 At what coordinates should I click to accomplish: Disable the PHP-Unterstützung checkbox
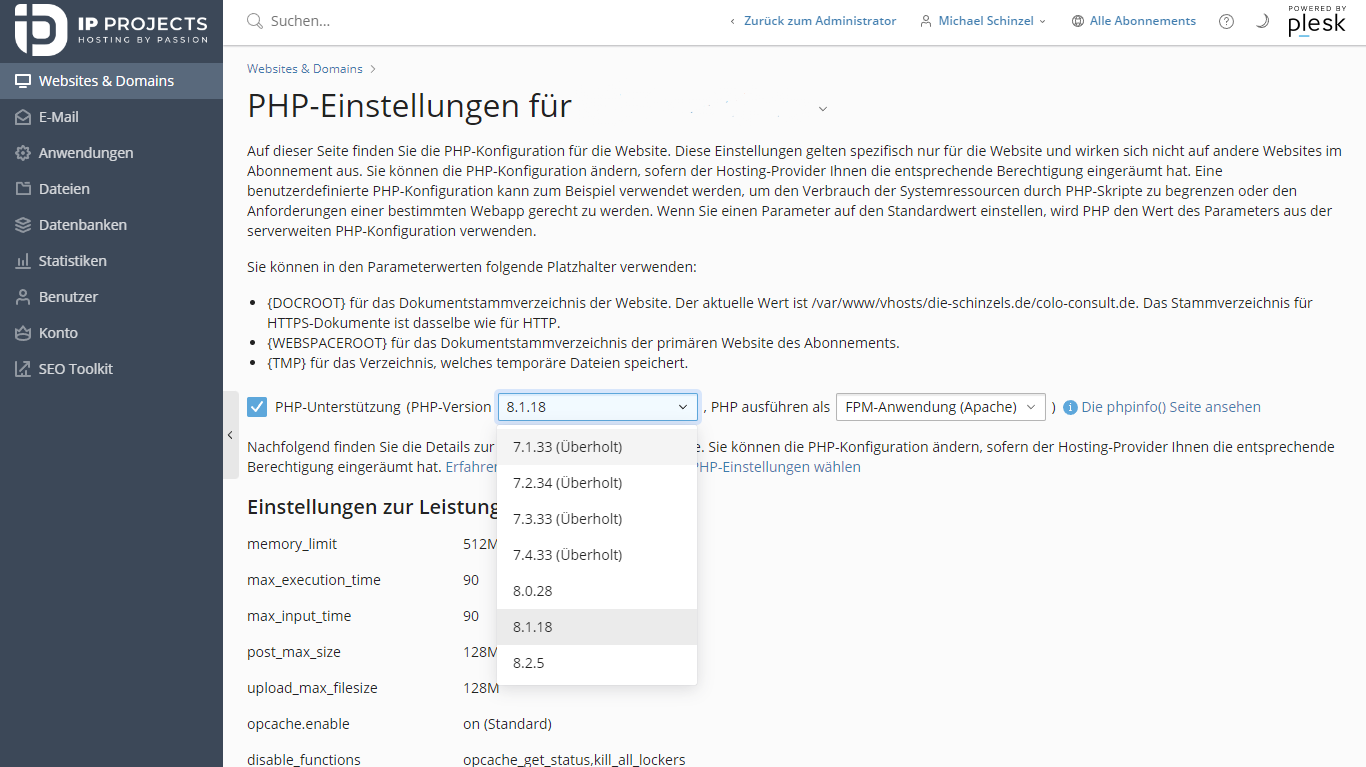257,406
